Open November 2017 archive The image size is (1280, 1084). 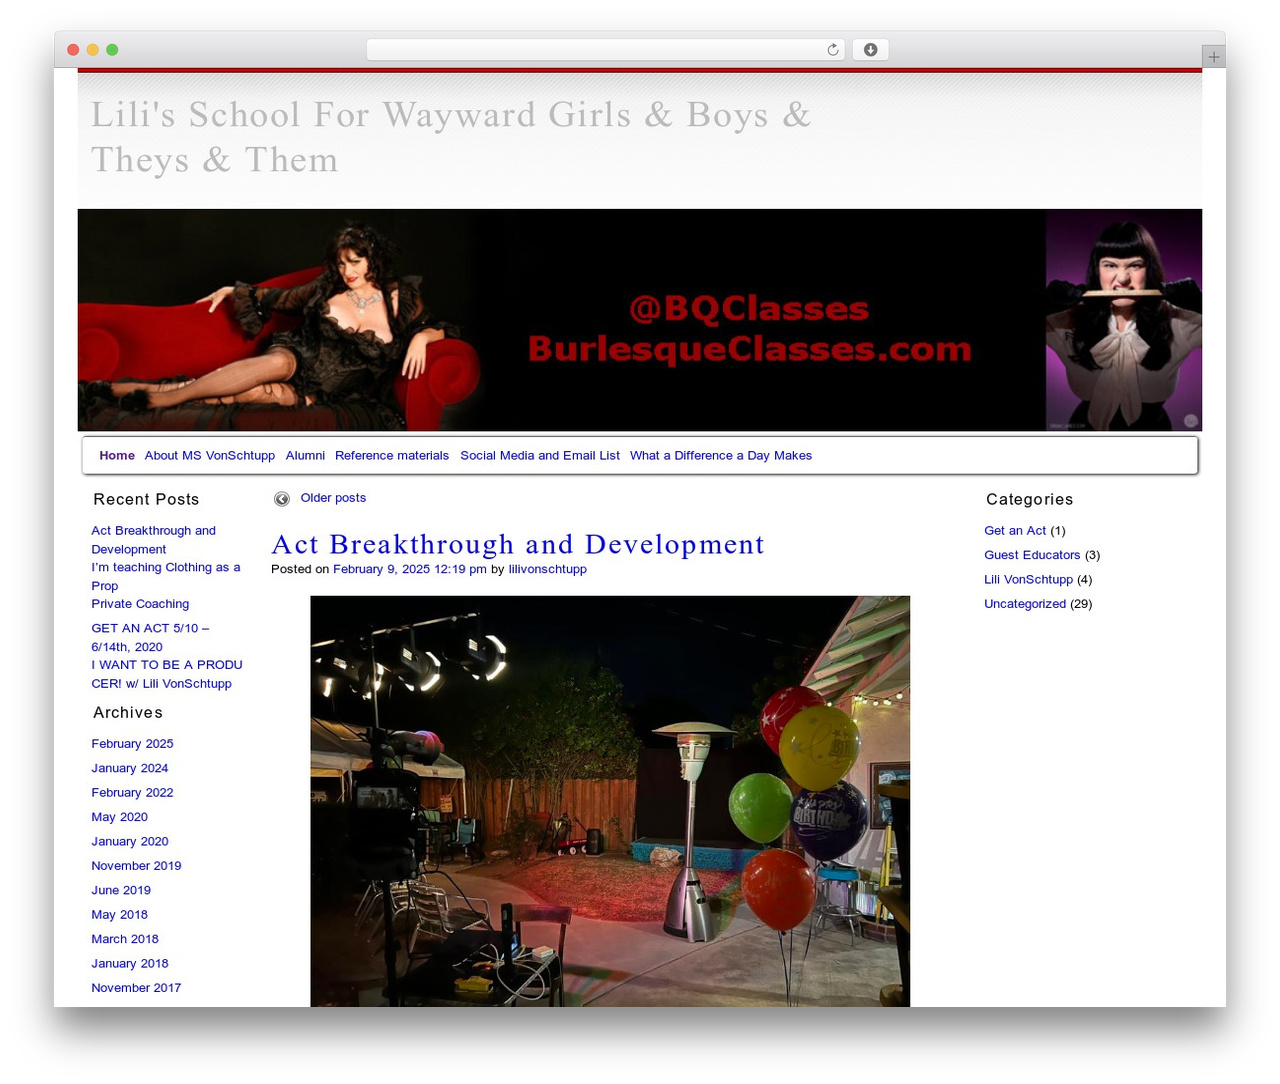coord(136,988)
